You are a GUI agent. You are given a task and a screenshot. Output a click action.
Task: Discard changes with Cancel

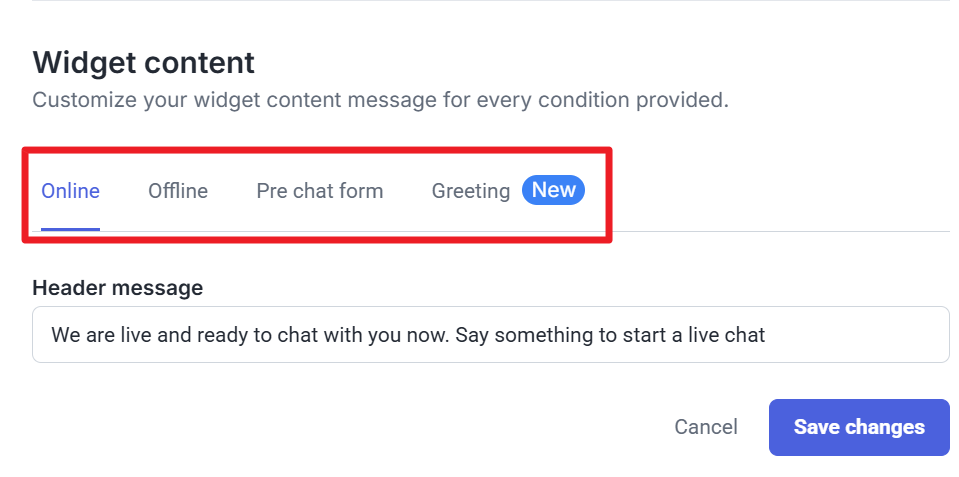705,427
